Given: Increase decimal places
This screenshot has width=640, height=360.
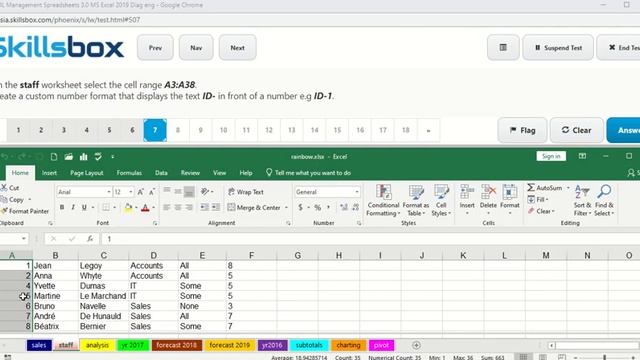Looking at the screenshot, I should point(344,207).
